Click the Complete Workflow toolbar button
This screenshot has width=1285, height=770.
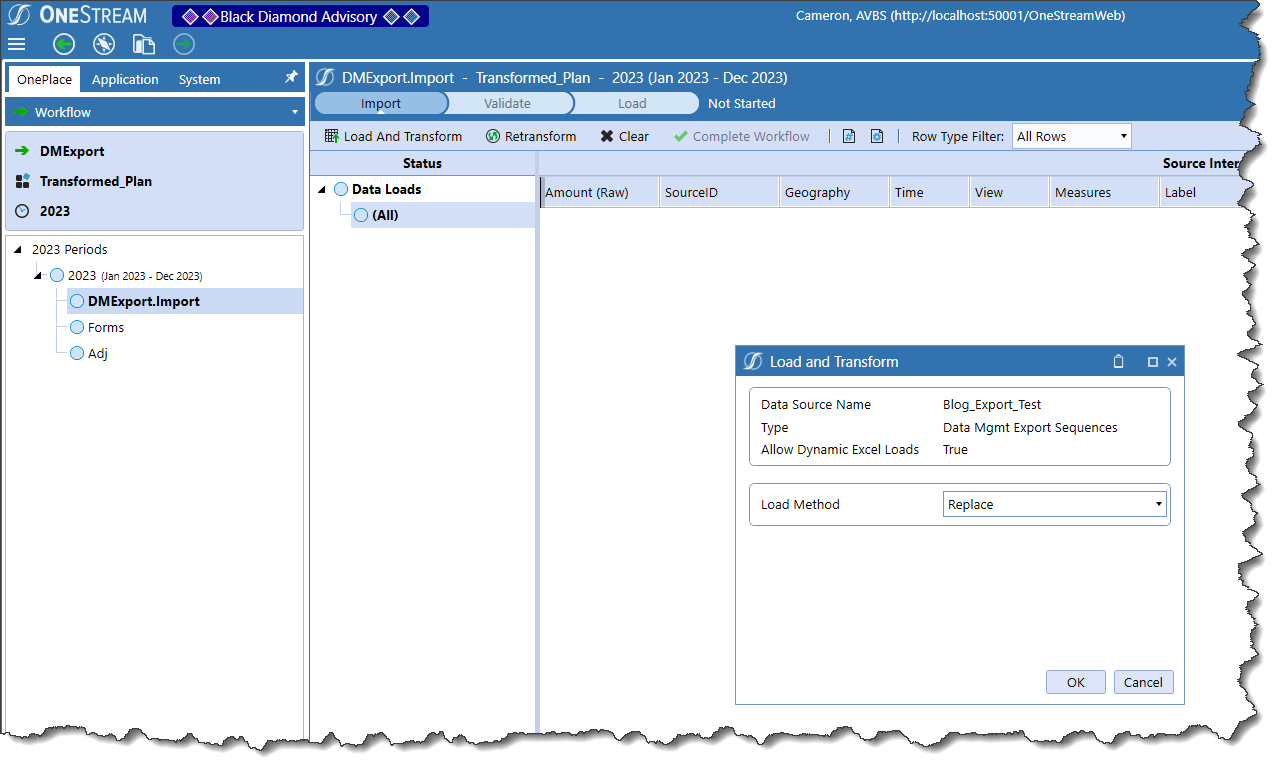(741, 136)
